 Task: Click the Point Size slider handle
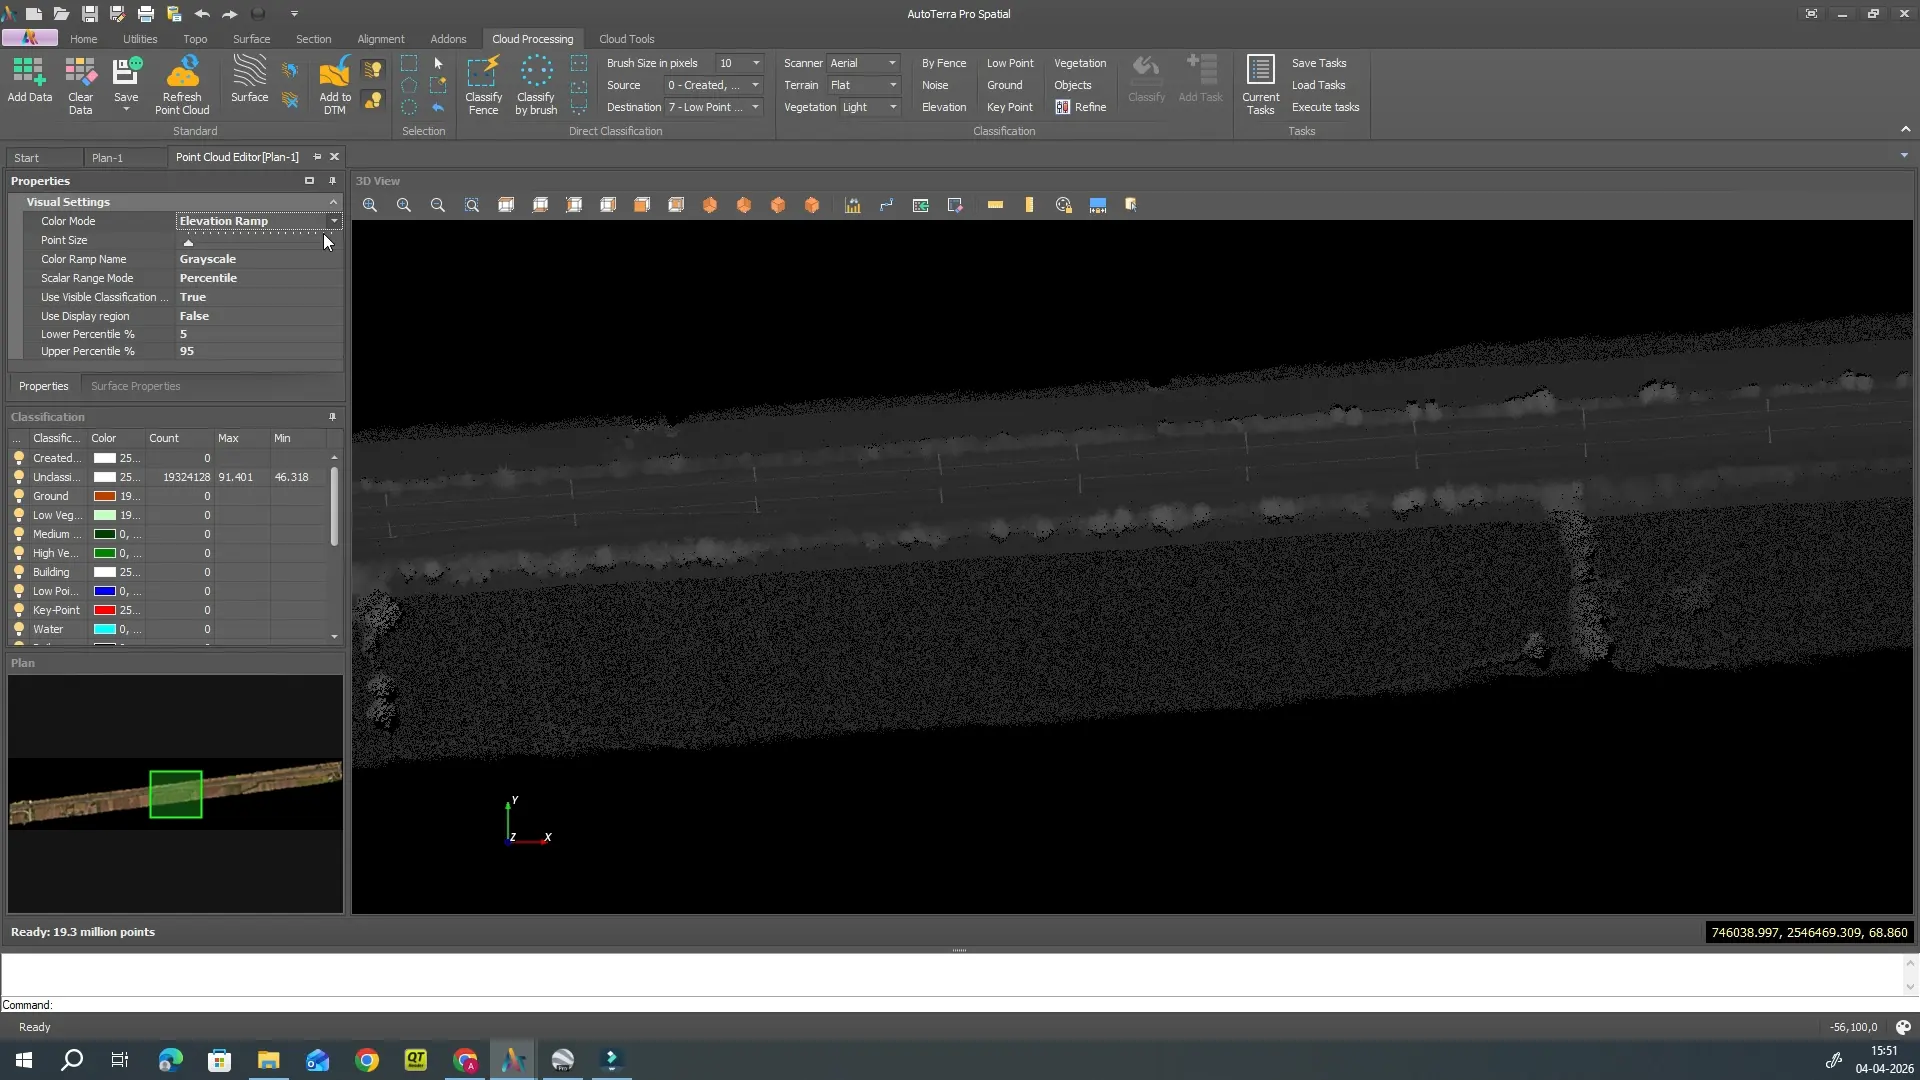click(188, 242)
